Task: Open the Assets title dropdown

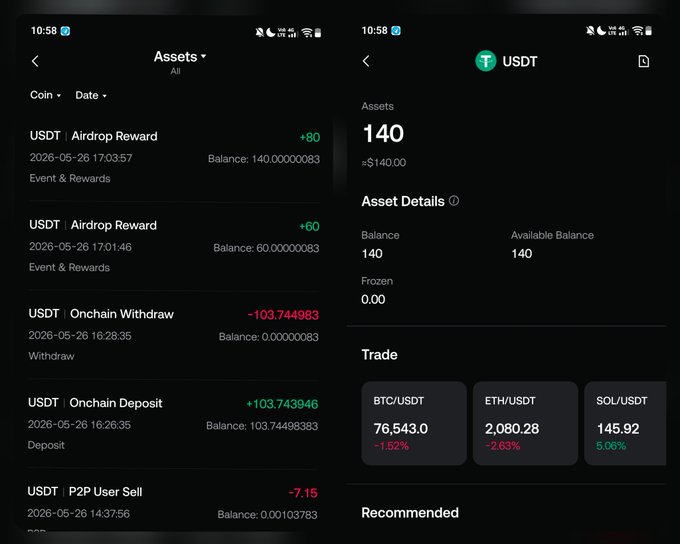Action: click(x=180, y=57)
